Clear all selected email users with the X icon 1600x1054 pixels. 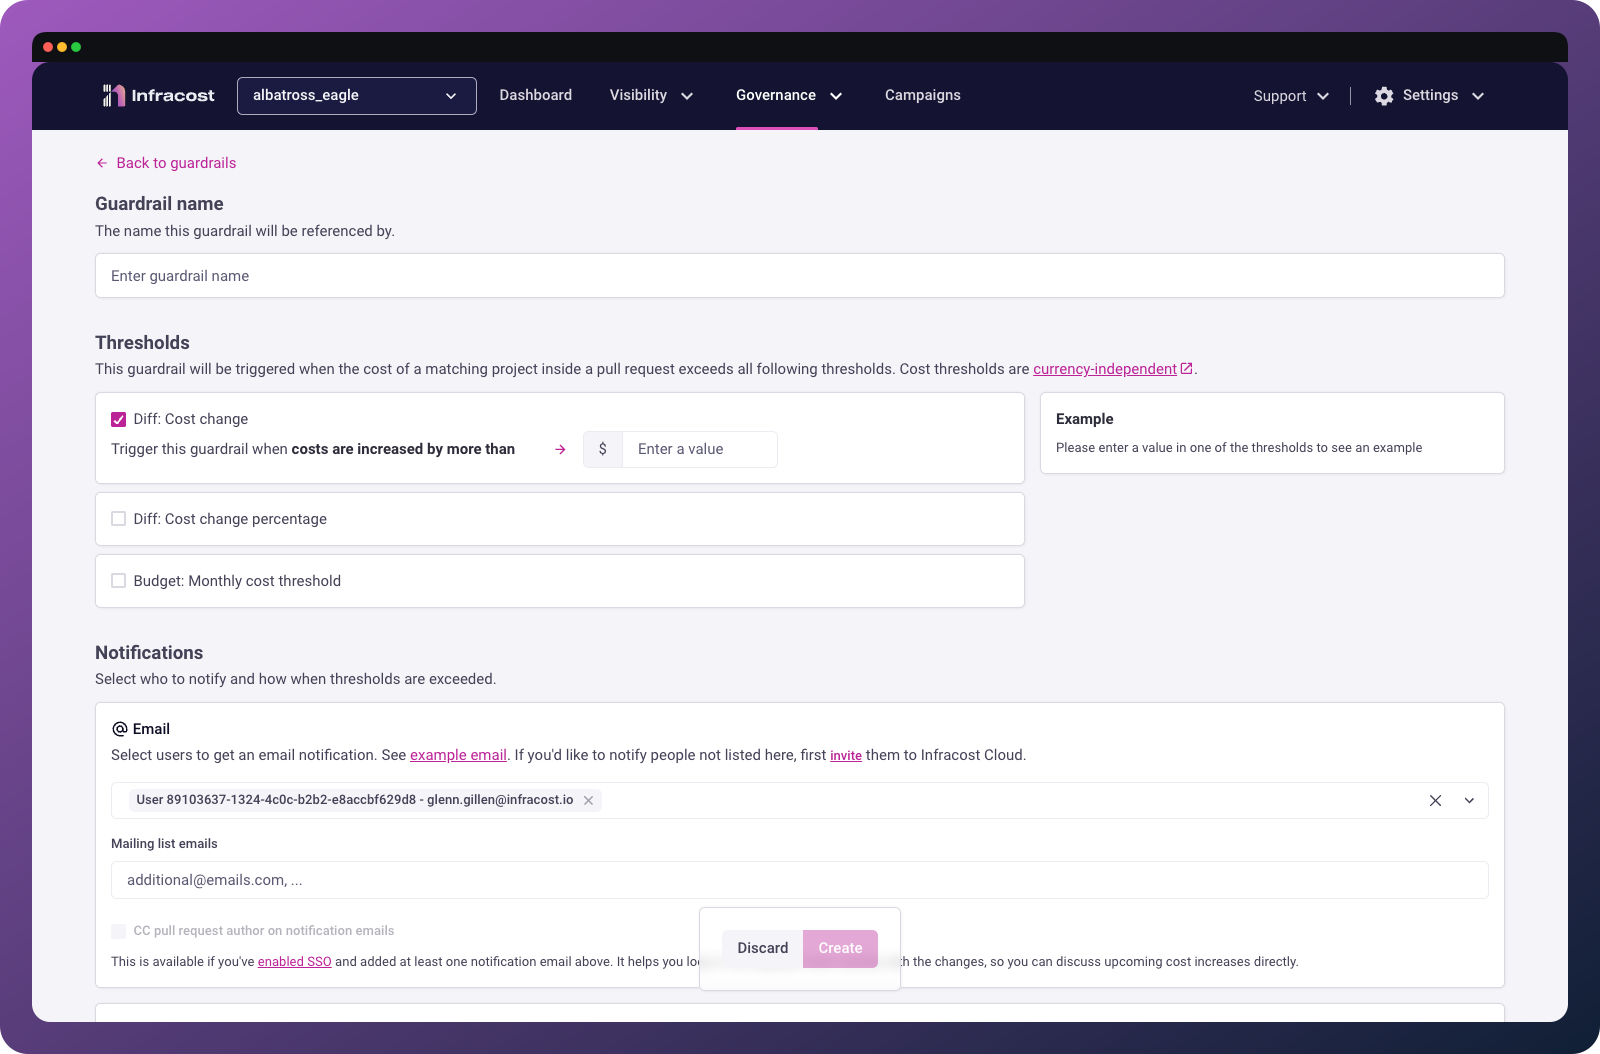1435,800
